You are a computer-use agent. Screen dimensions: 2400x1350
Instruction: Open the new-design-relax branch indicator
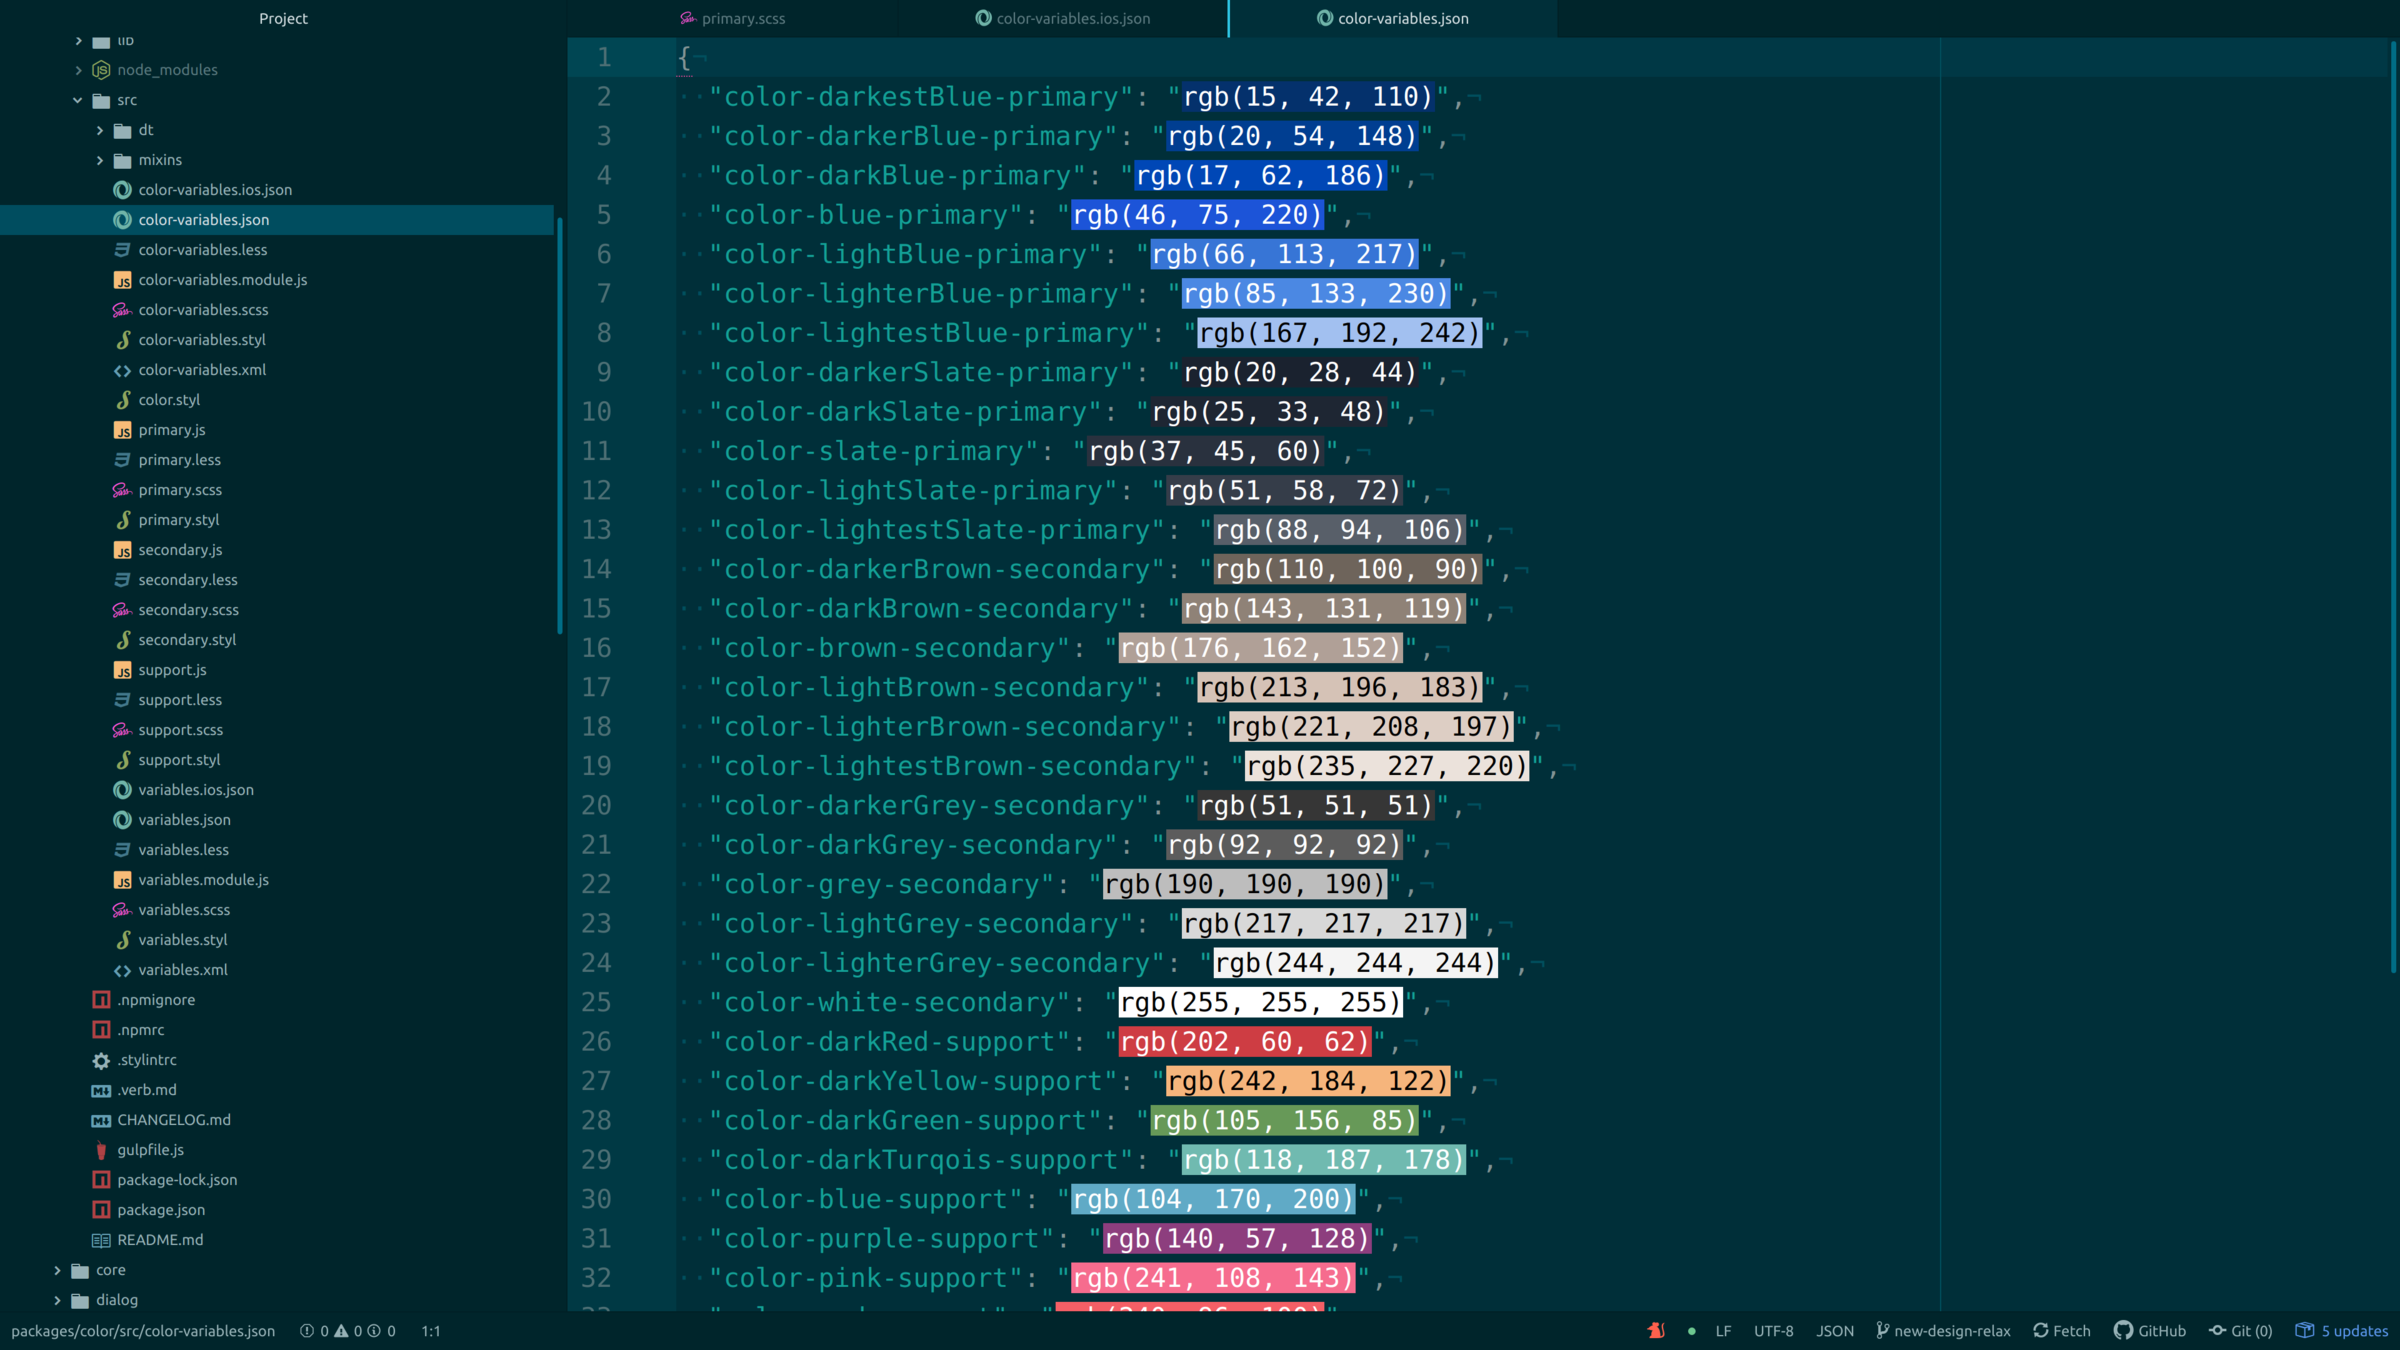click(x=1942, y=1330)
